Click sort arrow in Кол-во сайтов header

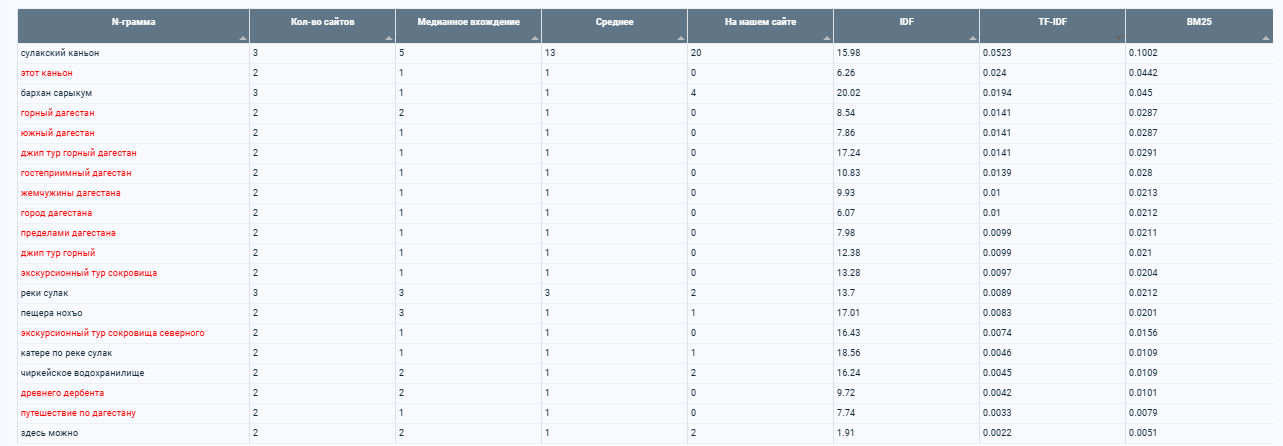point(389,38)
